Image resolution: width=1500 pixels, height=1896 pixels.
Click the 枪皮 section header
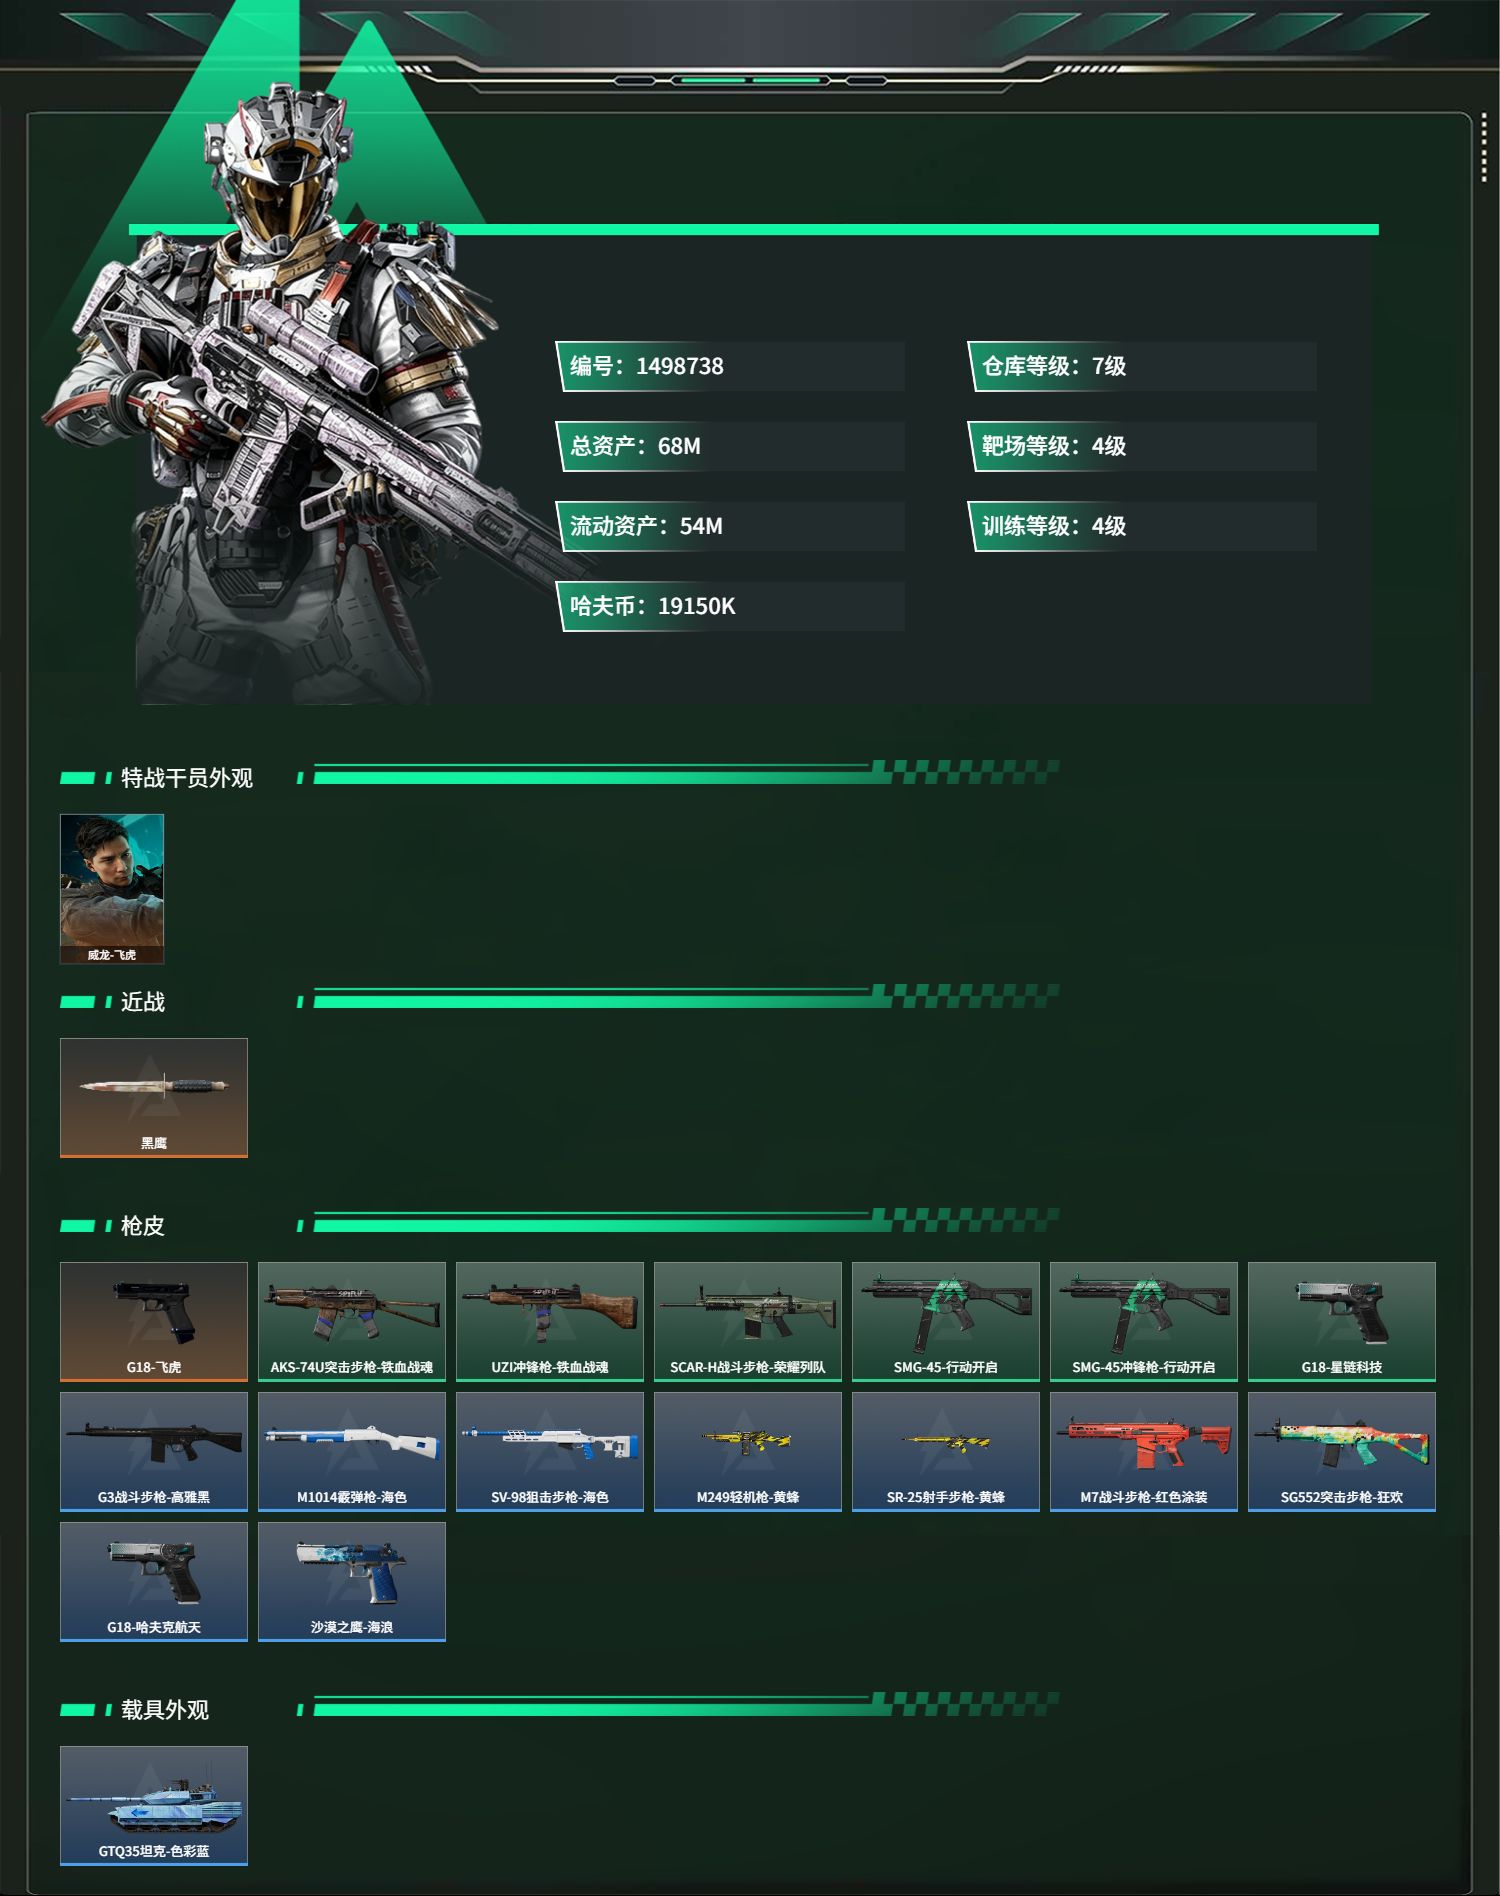tap(143, 1226)
